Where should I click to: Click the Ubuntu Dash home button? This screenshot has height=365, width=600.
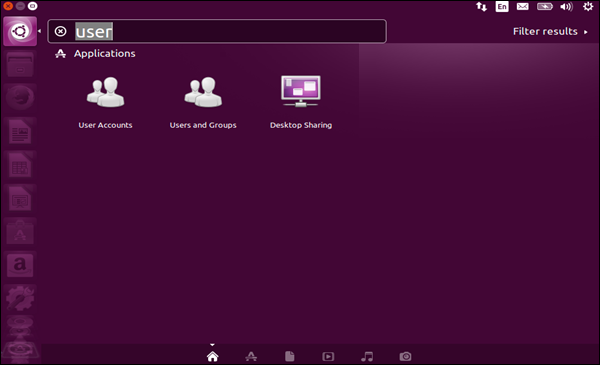[20, 31]
